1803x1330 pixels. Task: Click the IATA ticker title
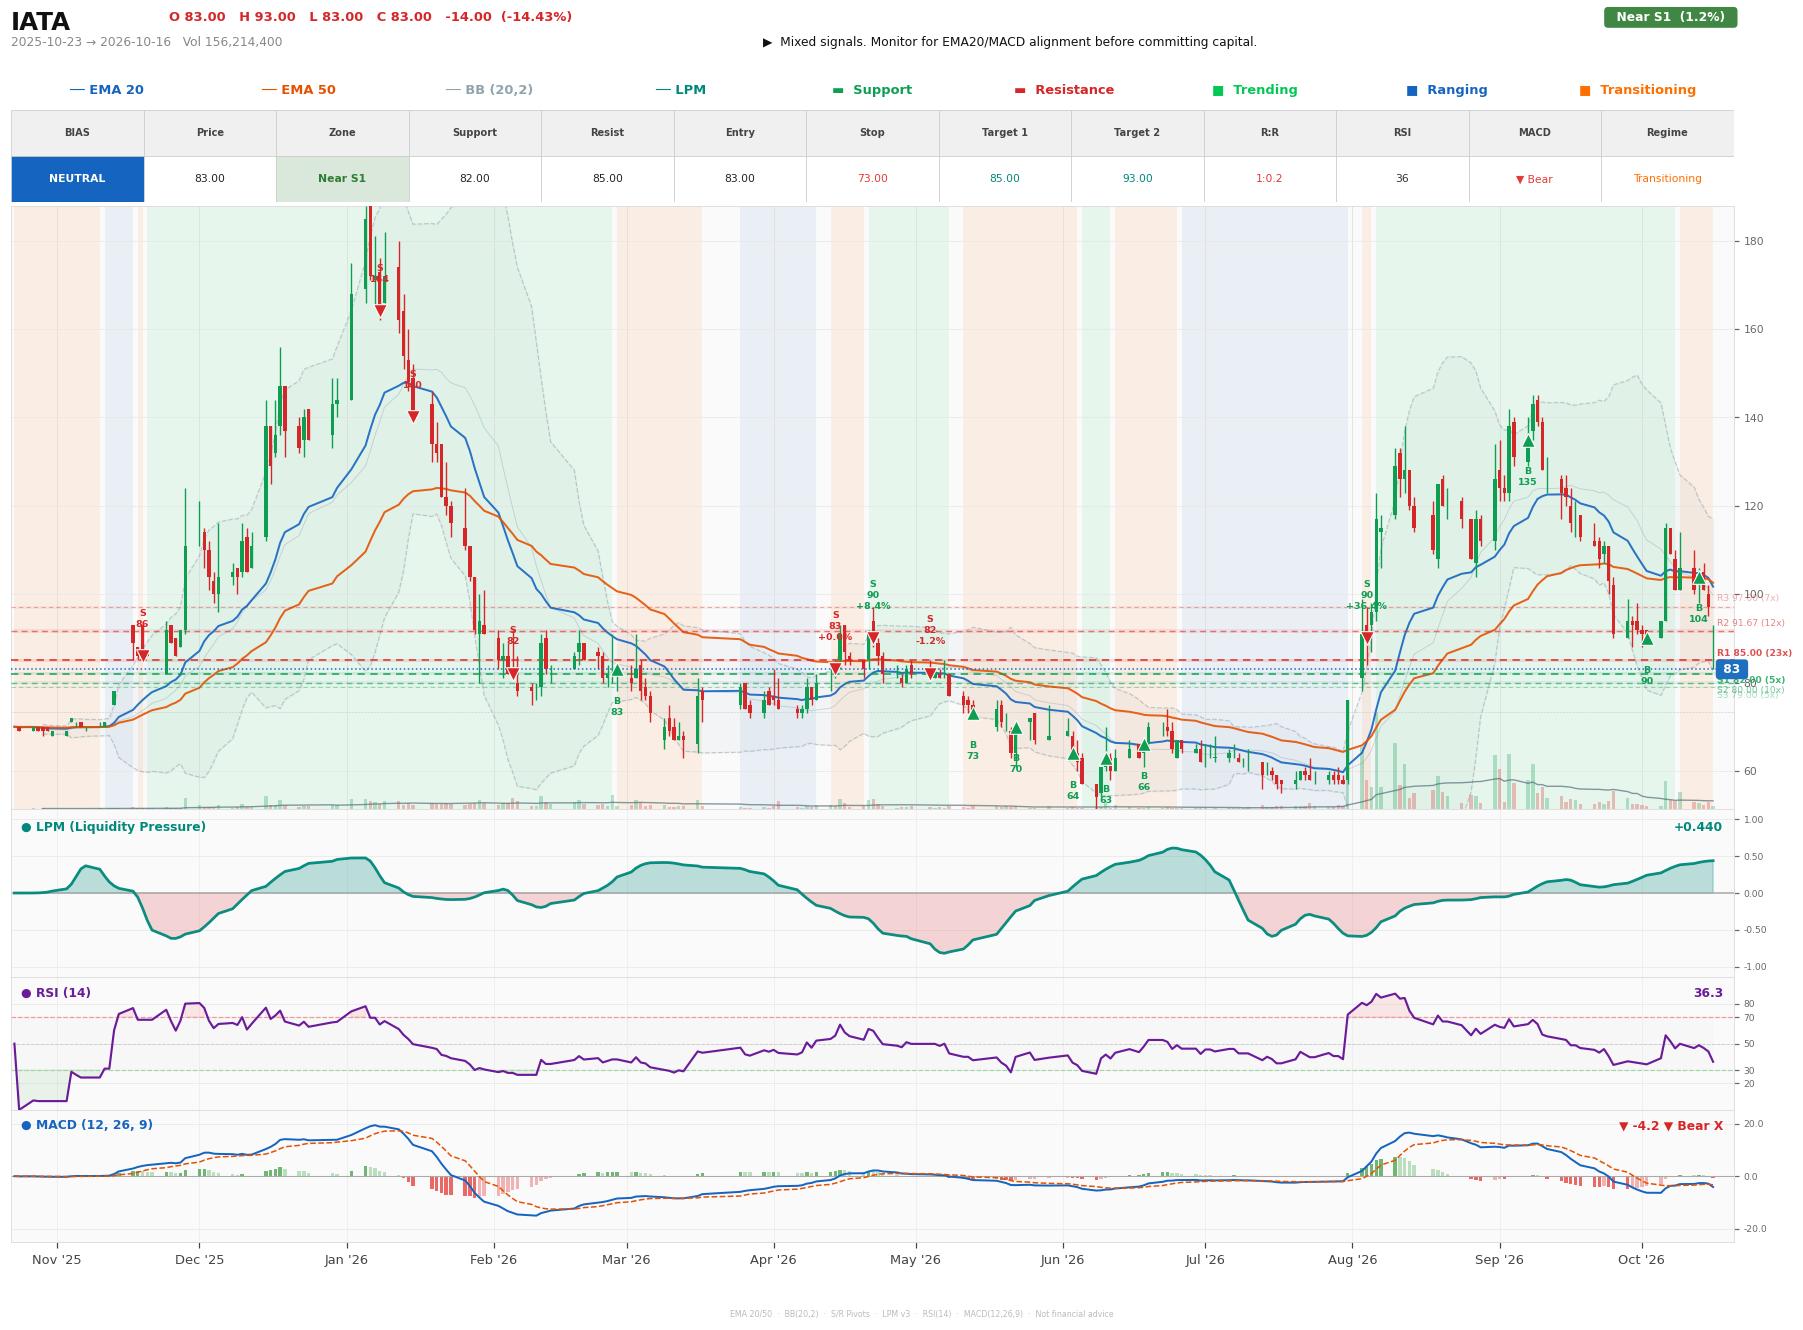pyautogui.click(x=41, y=22)
